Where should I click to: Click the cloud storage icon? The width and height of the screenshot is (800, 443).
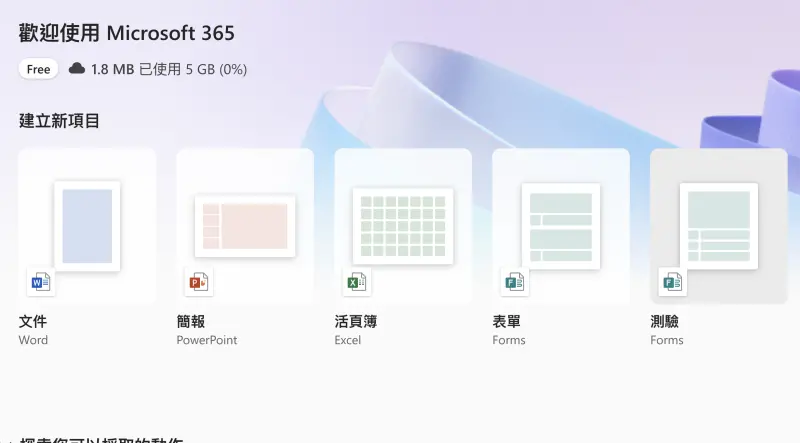click(x=77, y=68)
